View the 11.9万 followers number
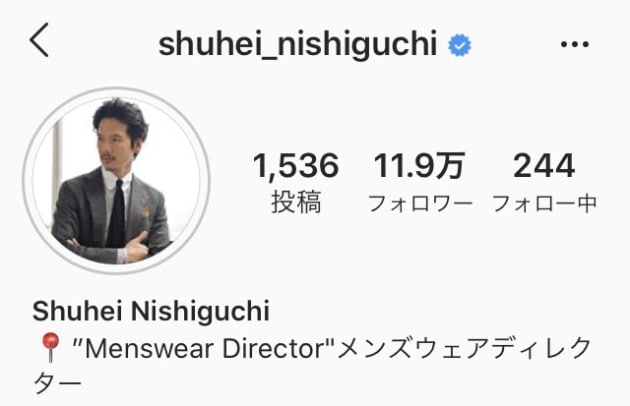This screenshot has height=406, width=630. point(419,166)
